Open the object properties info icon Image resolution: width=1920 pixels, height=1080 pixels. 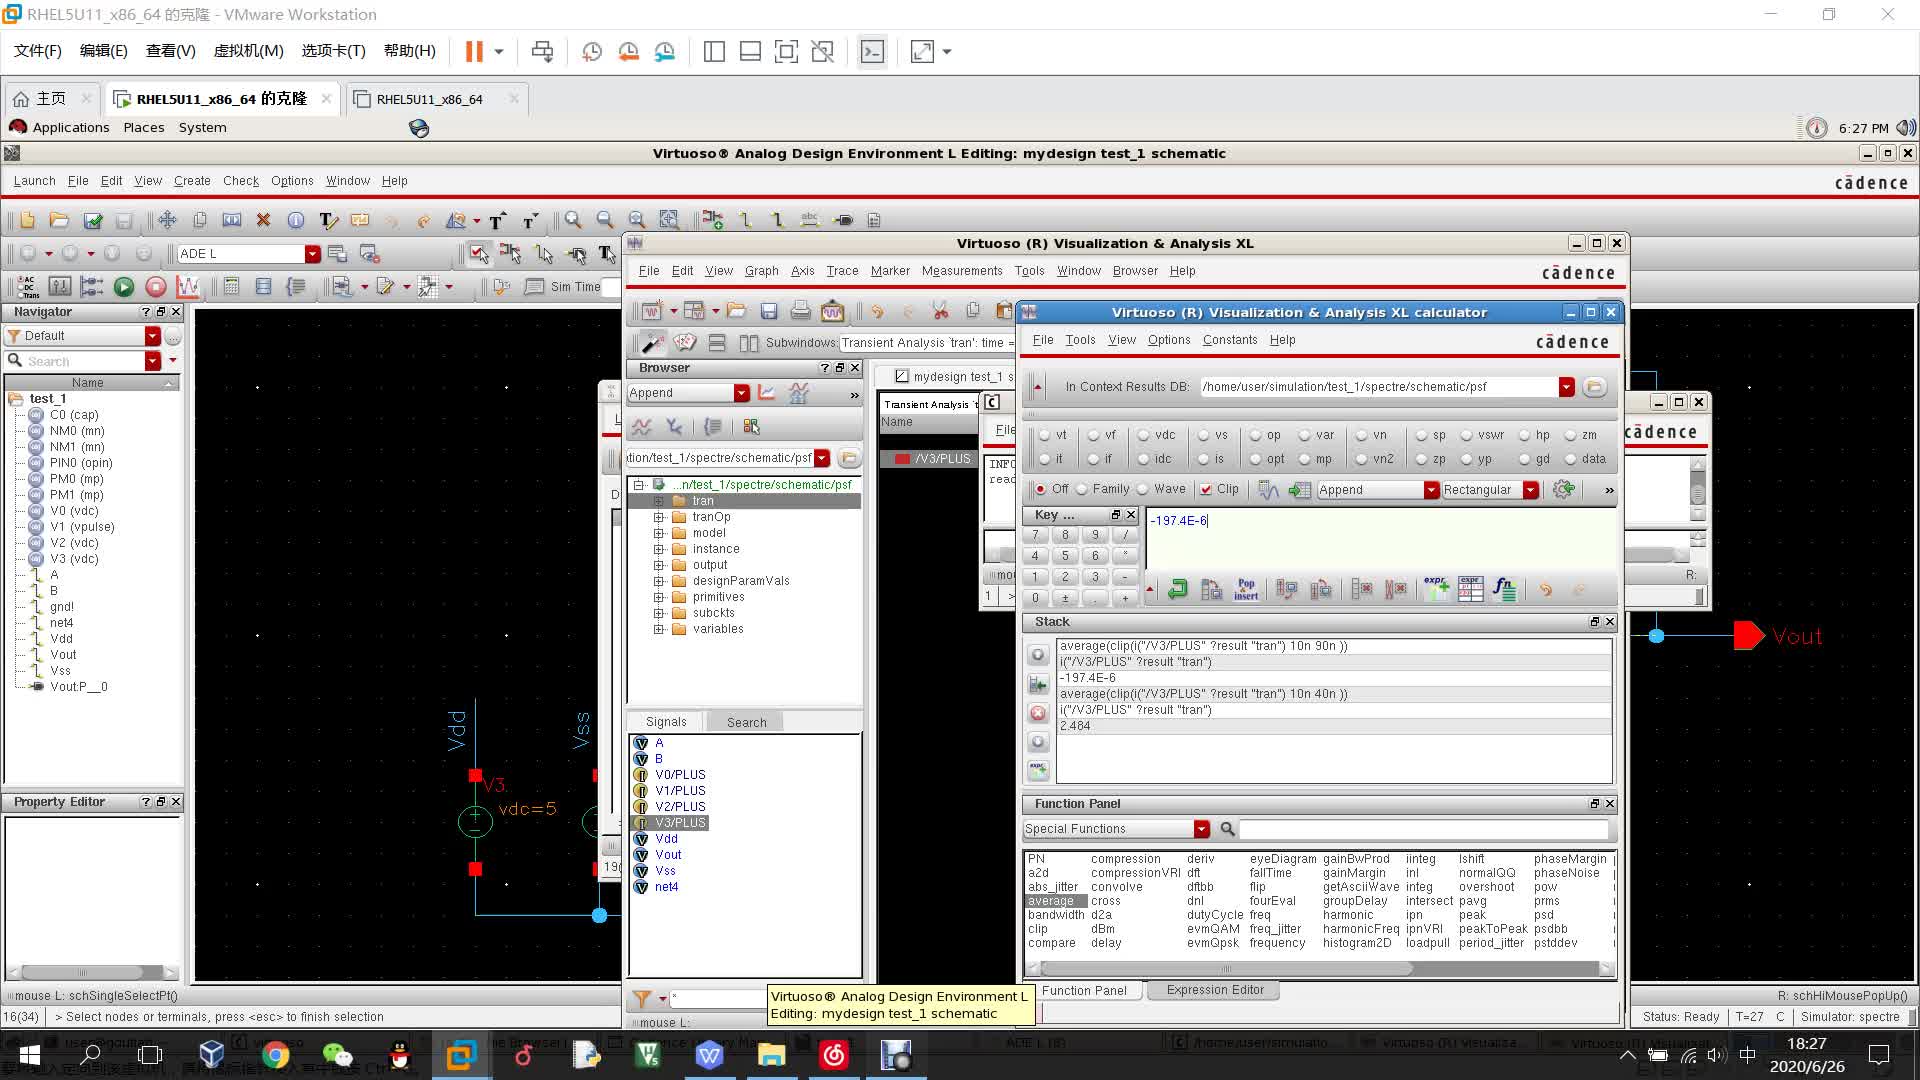[295, 220]
